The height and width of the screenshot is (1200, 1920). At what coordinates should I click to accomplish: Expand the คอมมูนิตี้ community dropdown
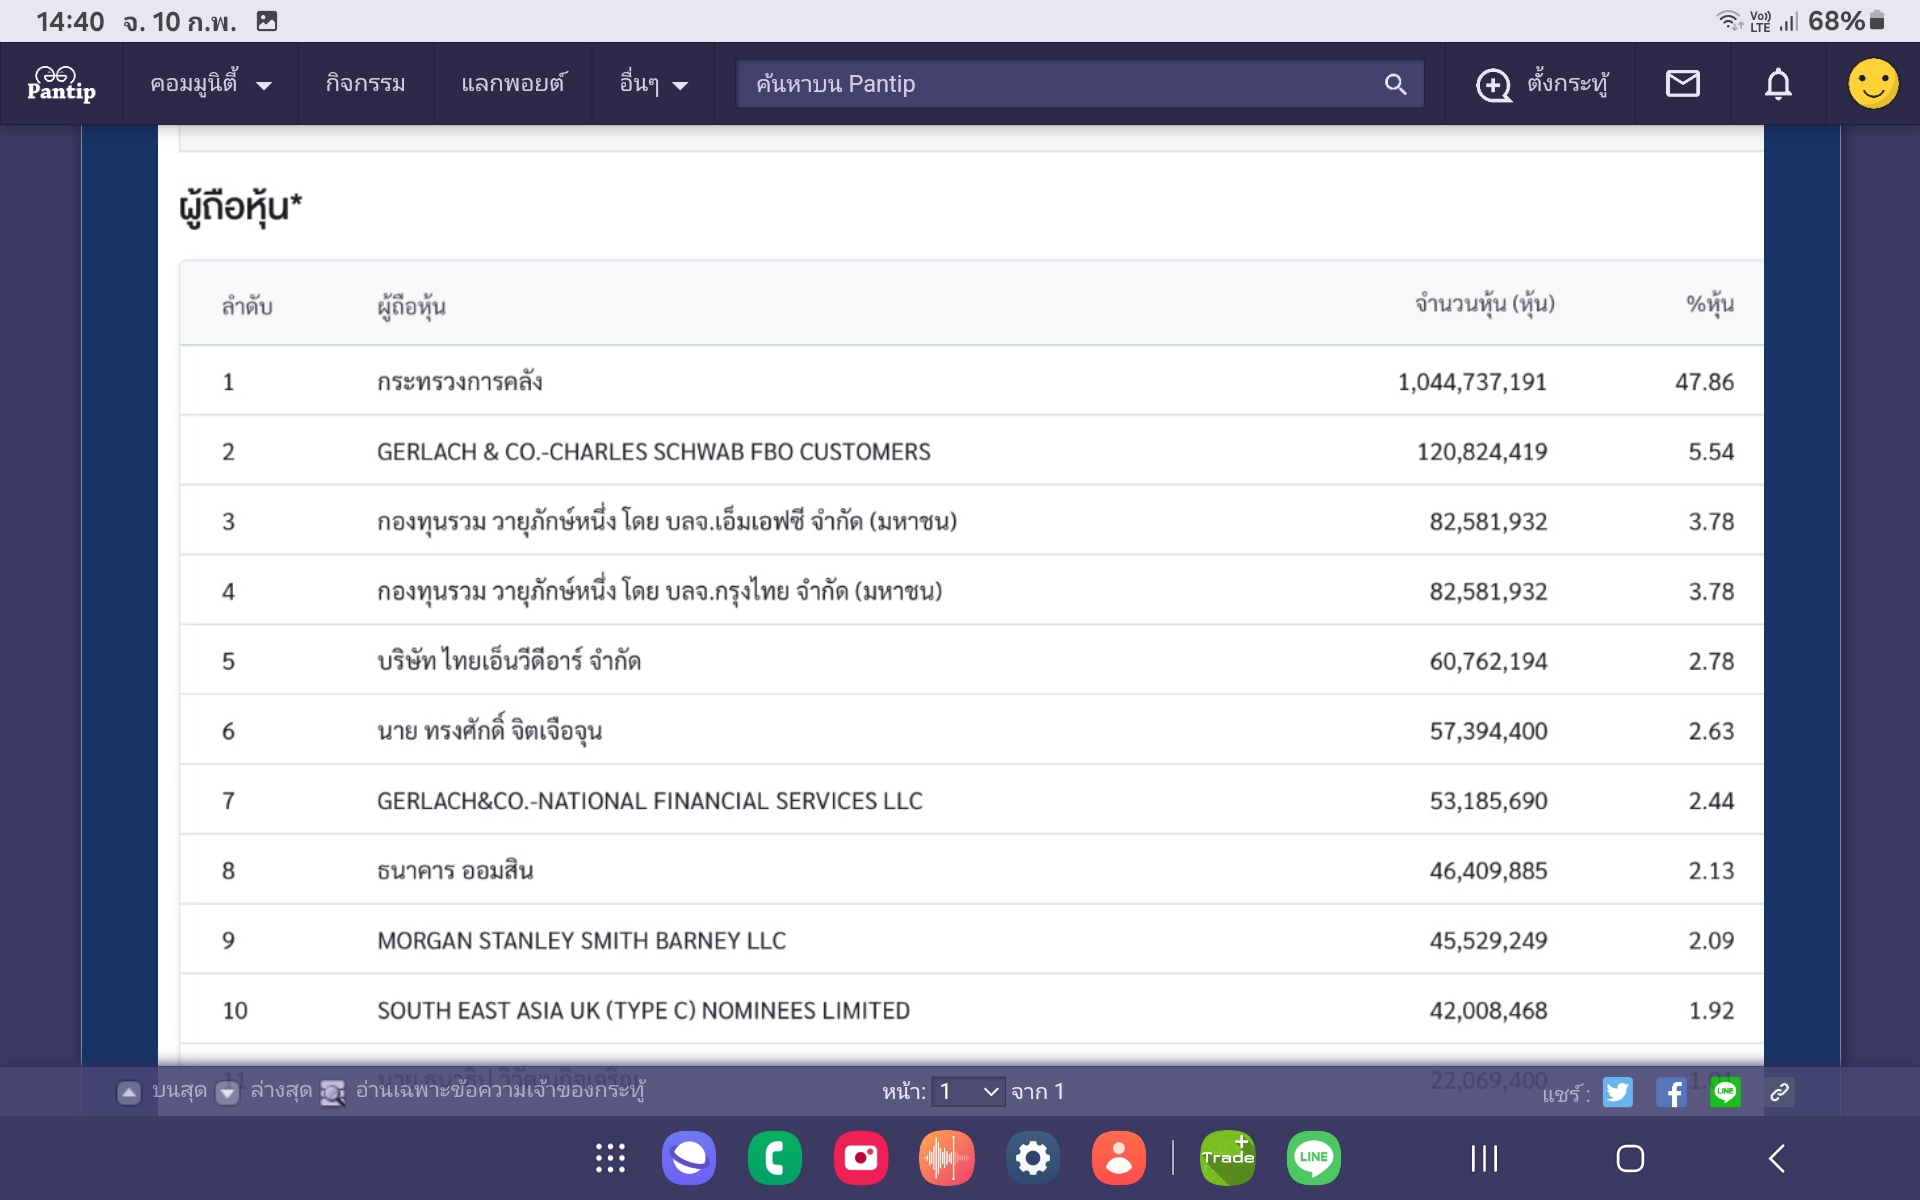[x=210, y=84]
